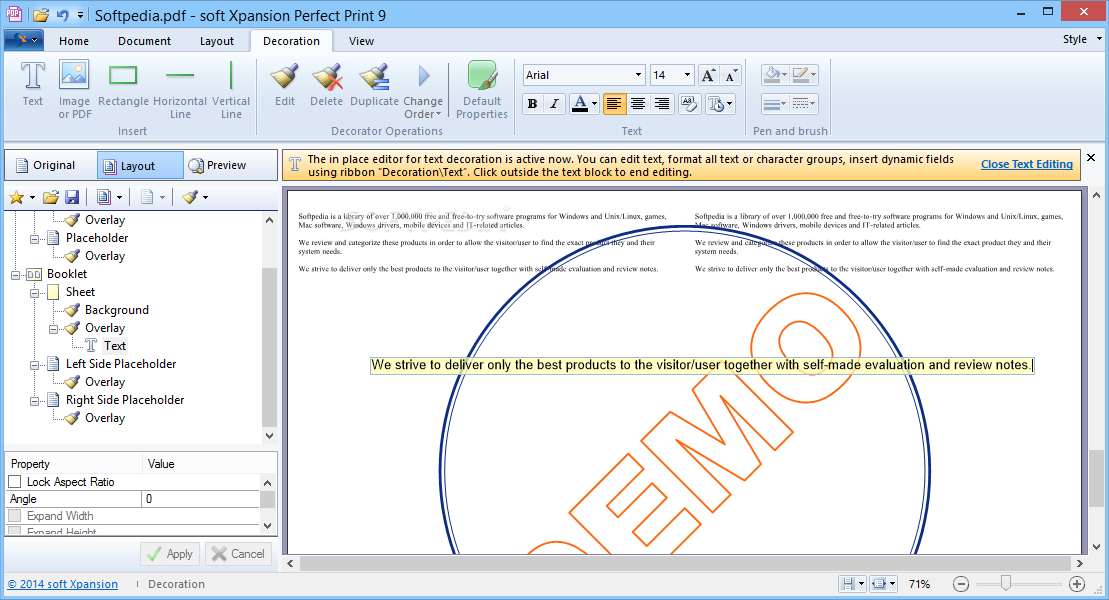Click the font color A swatch
The image size is (1109, 600).
(580, 104)
